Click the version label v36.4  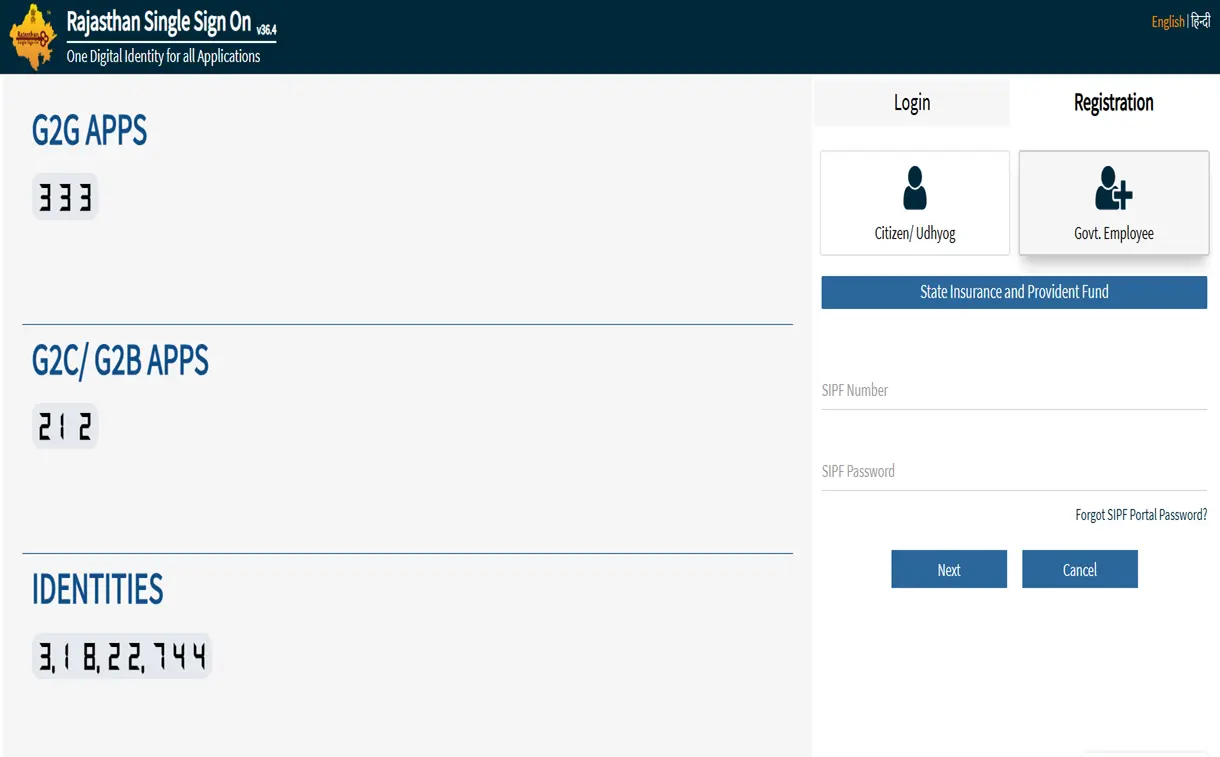(x=266, y=30)
